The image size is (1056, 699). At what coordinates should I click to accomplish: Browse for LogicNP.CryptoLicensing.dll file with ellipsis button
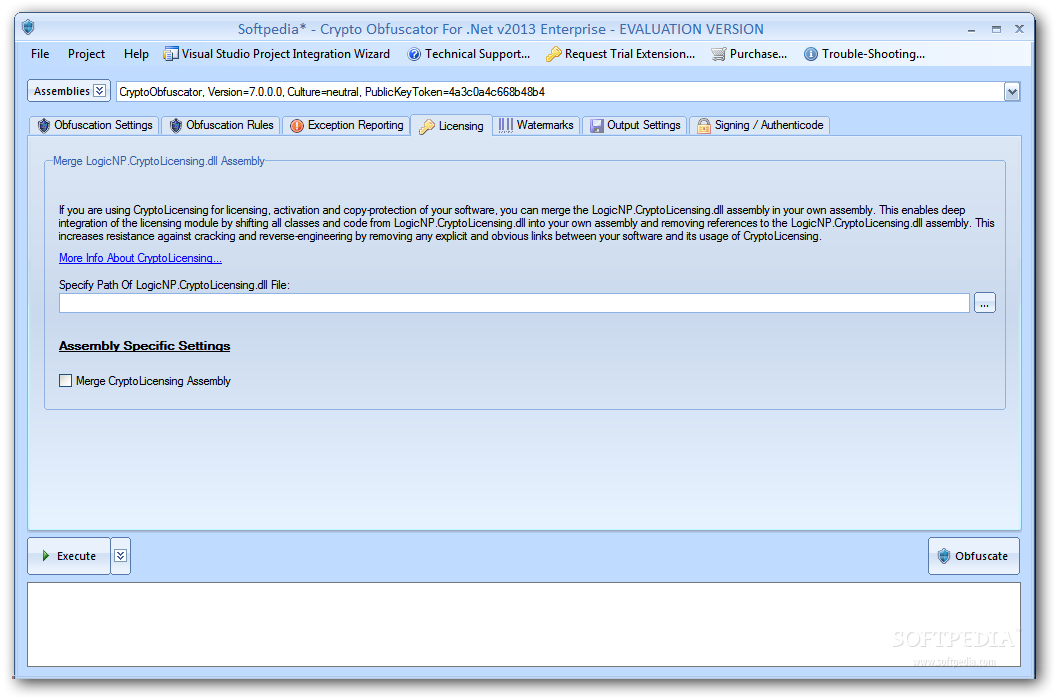pyautogui.click(x=984, y=303)
